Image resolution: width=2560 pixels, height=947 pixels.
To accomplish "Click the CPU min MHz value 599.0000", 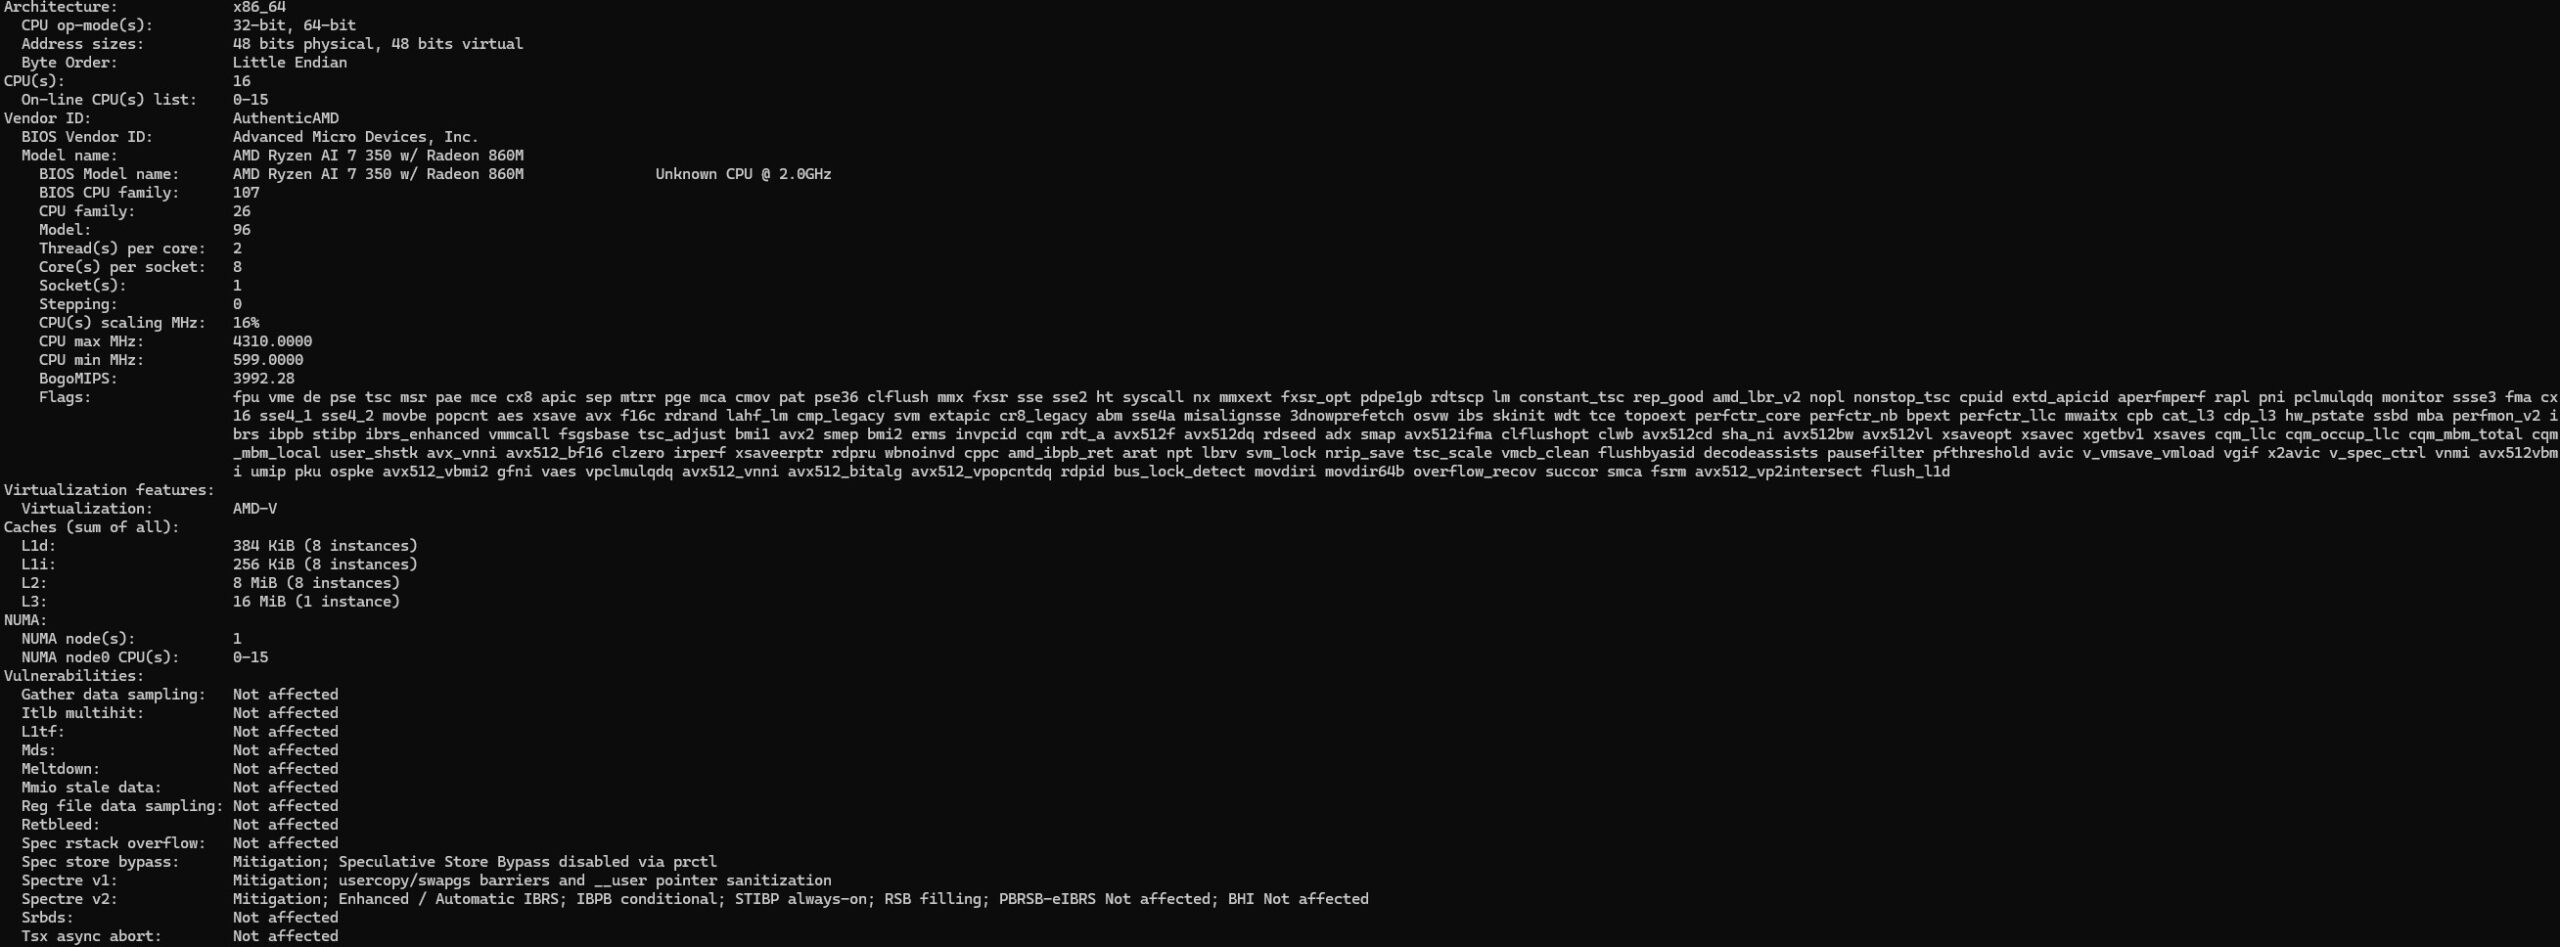I will point(268,360).
